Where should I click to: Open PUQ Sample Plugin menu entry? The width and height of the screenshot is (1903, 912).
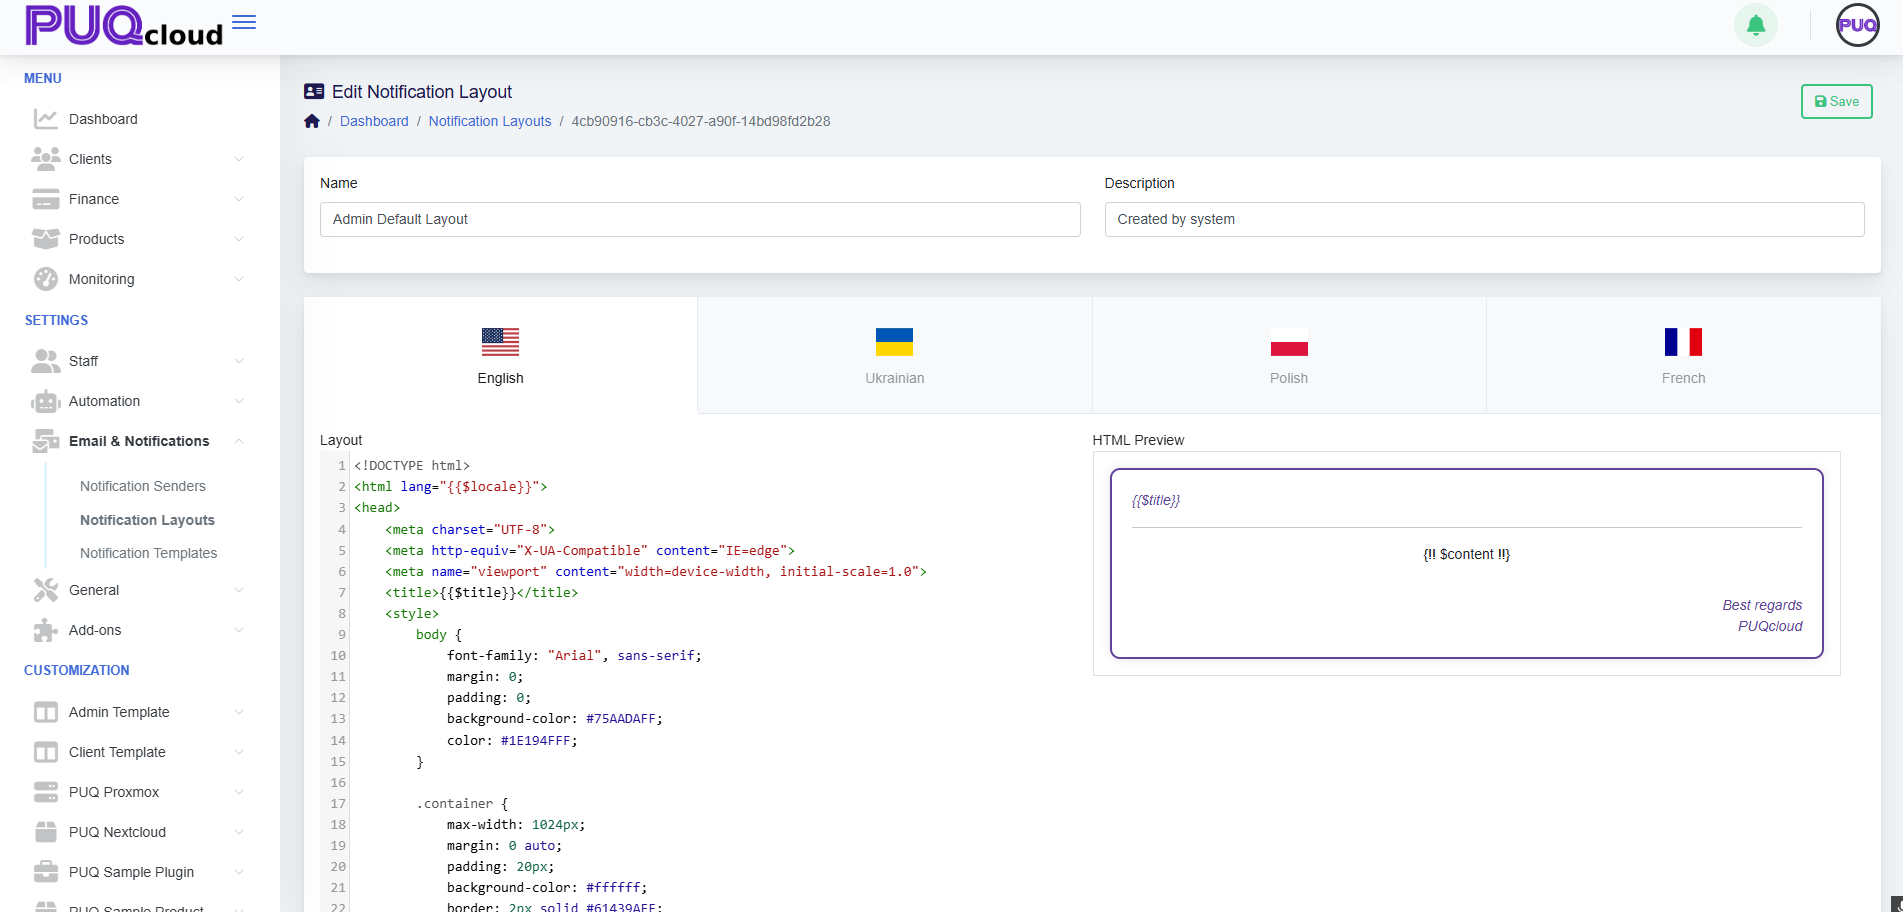pyautogui.click(x=131, y=872)
